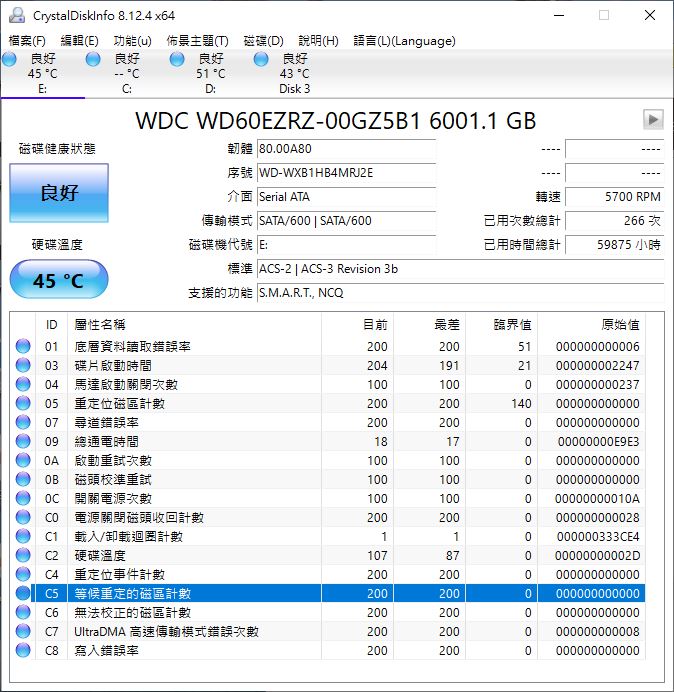The image size is (674, 692).
Task: Switch to the C: disk tab
Action: (x=127, y=73)
